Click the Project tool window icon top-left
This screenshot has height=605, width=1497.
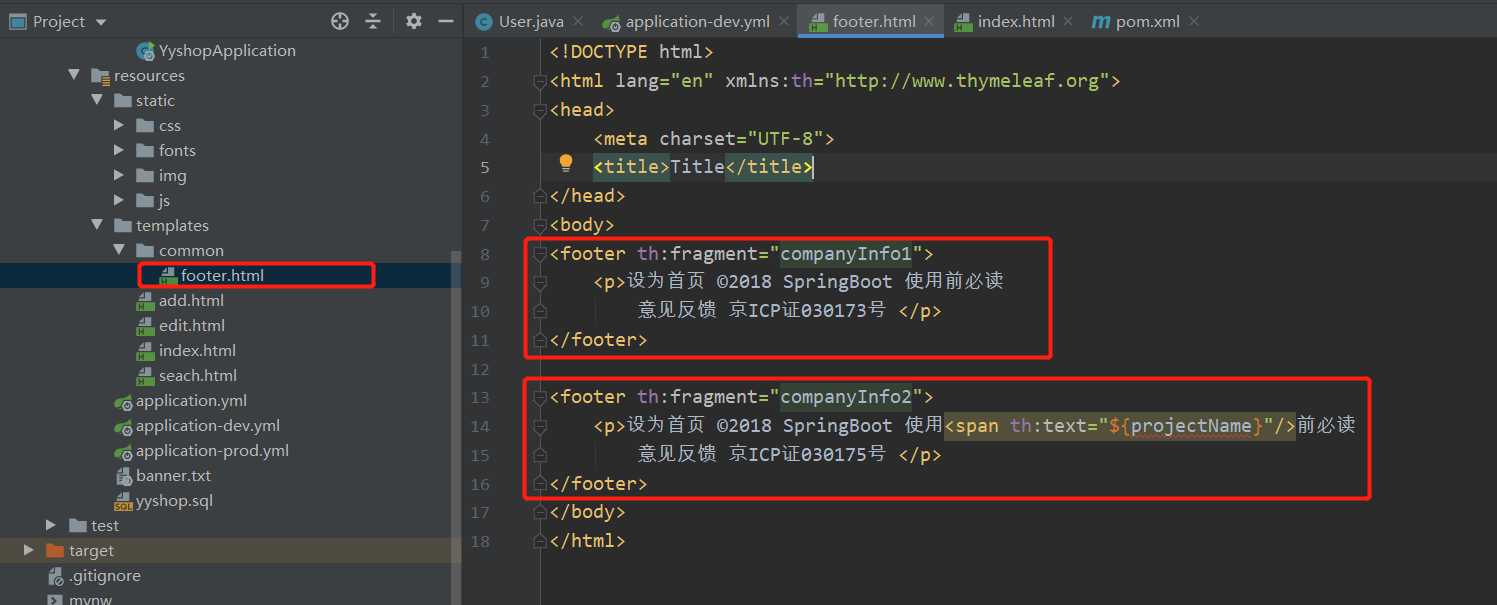click(16, 20)
